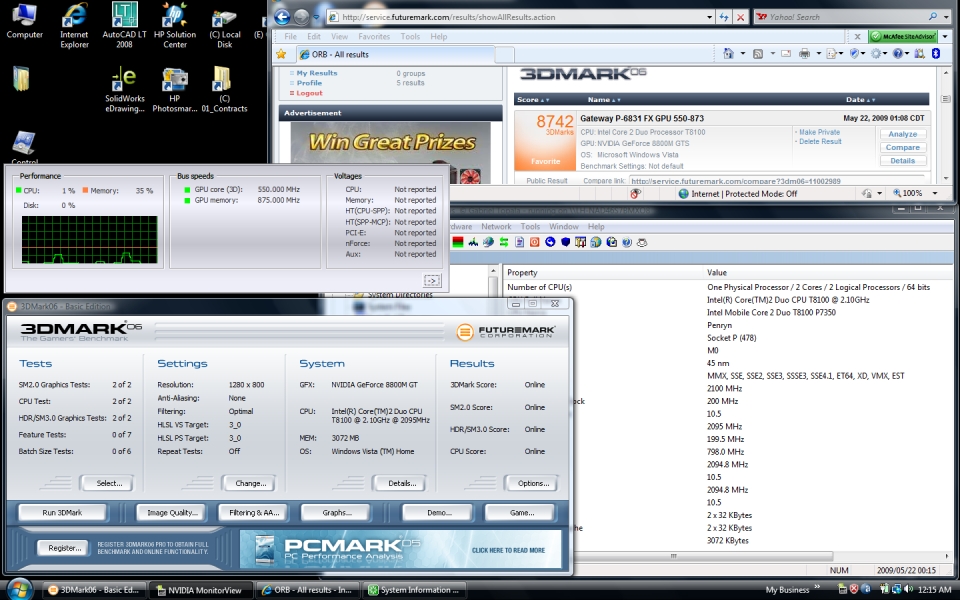This screenshot has width=960, height=600.
Task: Click the PCMark05 advertisement banner
Action: coord(400,549)
